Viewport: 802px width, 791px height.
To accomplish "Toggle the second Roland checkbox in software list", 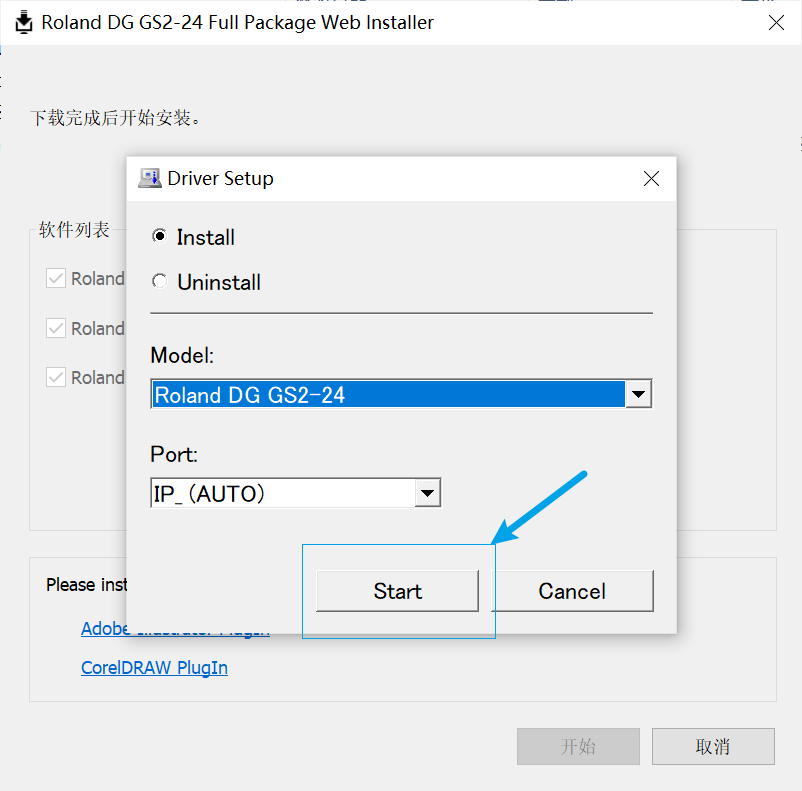I will tap(56, 328).
